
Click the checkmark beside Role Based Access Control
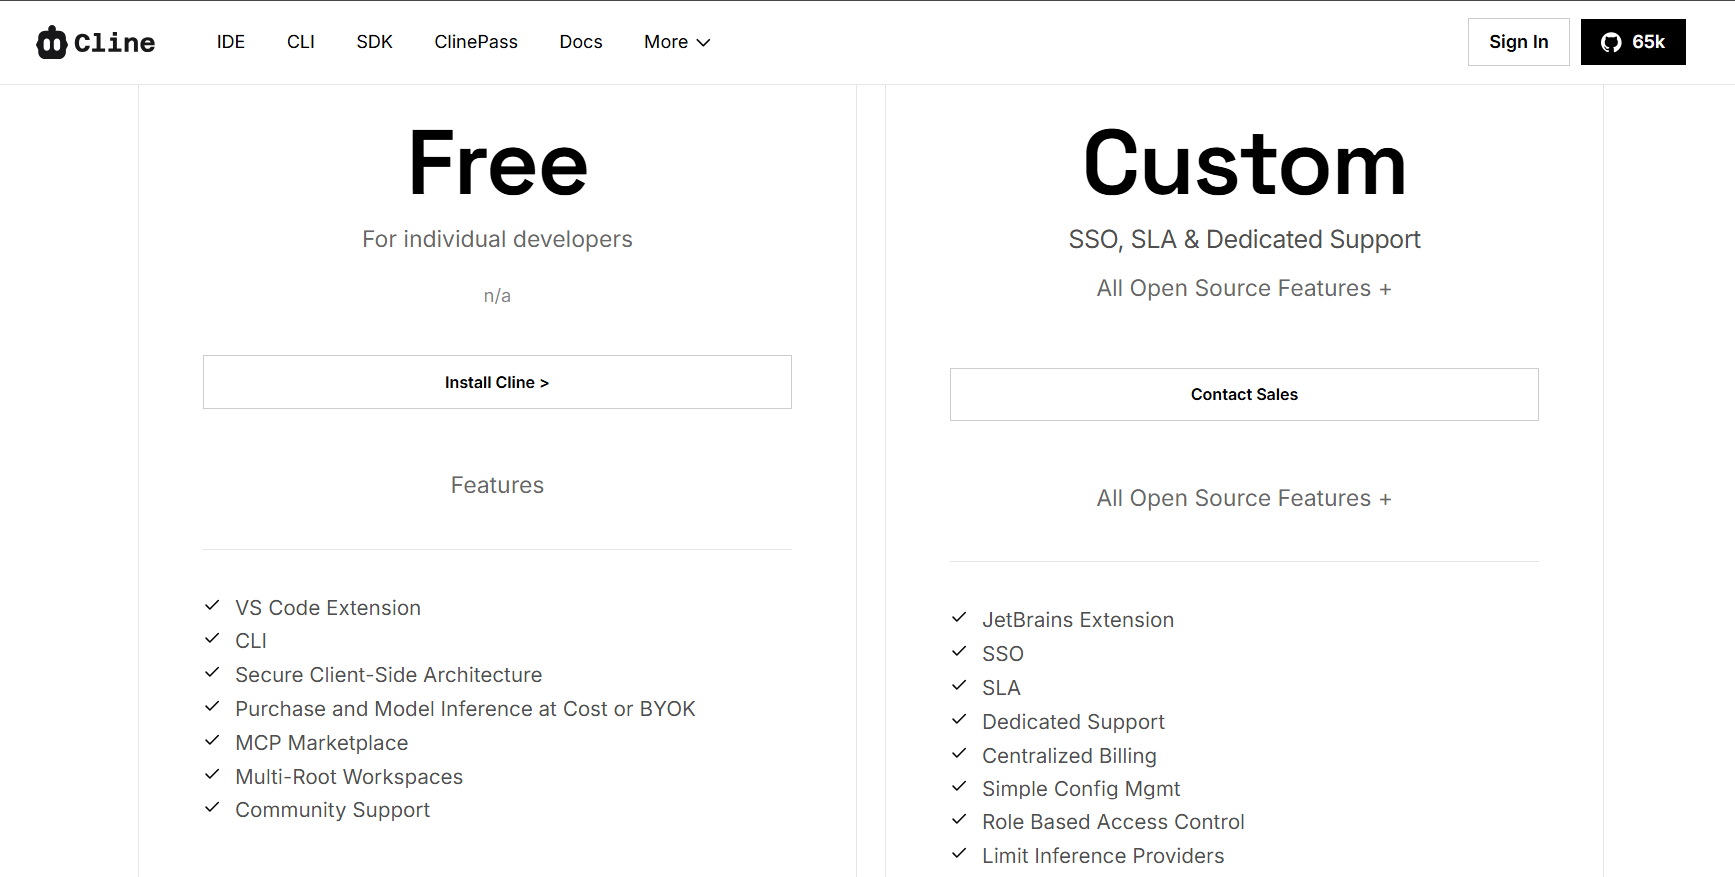coord(959,819)
